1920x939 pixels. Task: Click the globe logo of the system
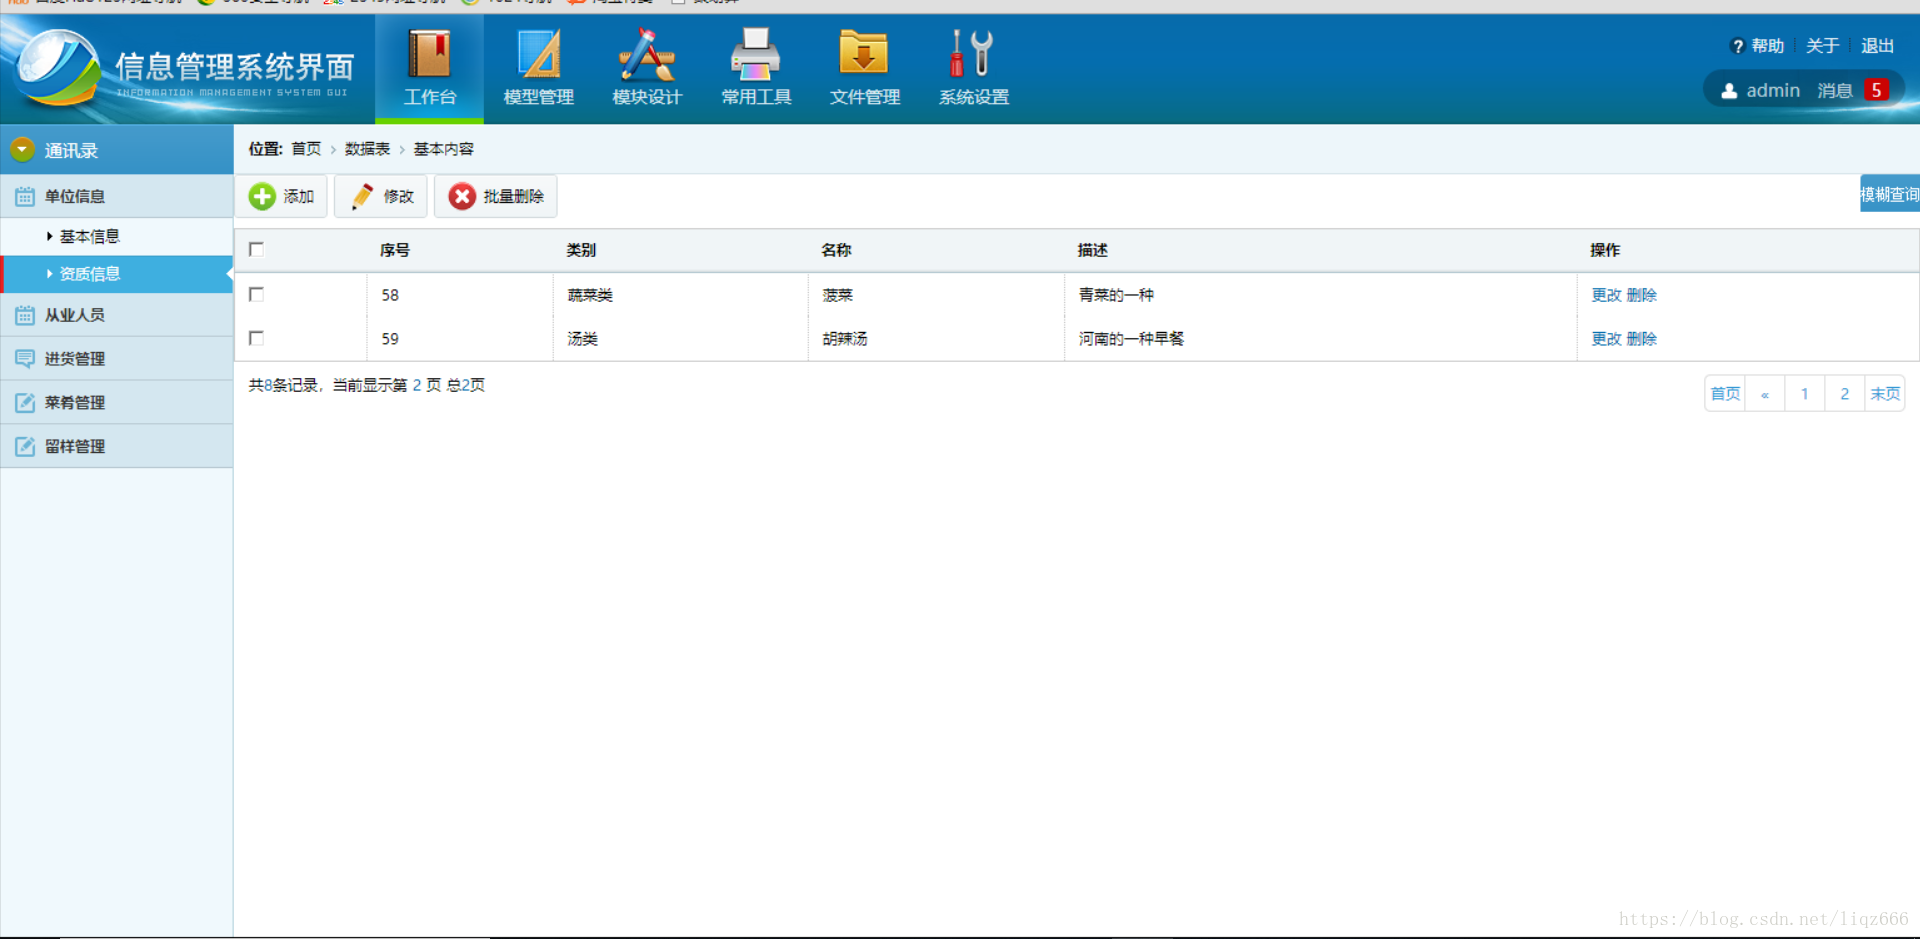[x=58, y=68]
